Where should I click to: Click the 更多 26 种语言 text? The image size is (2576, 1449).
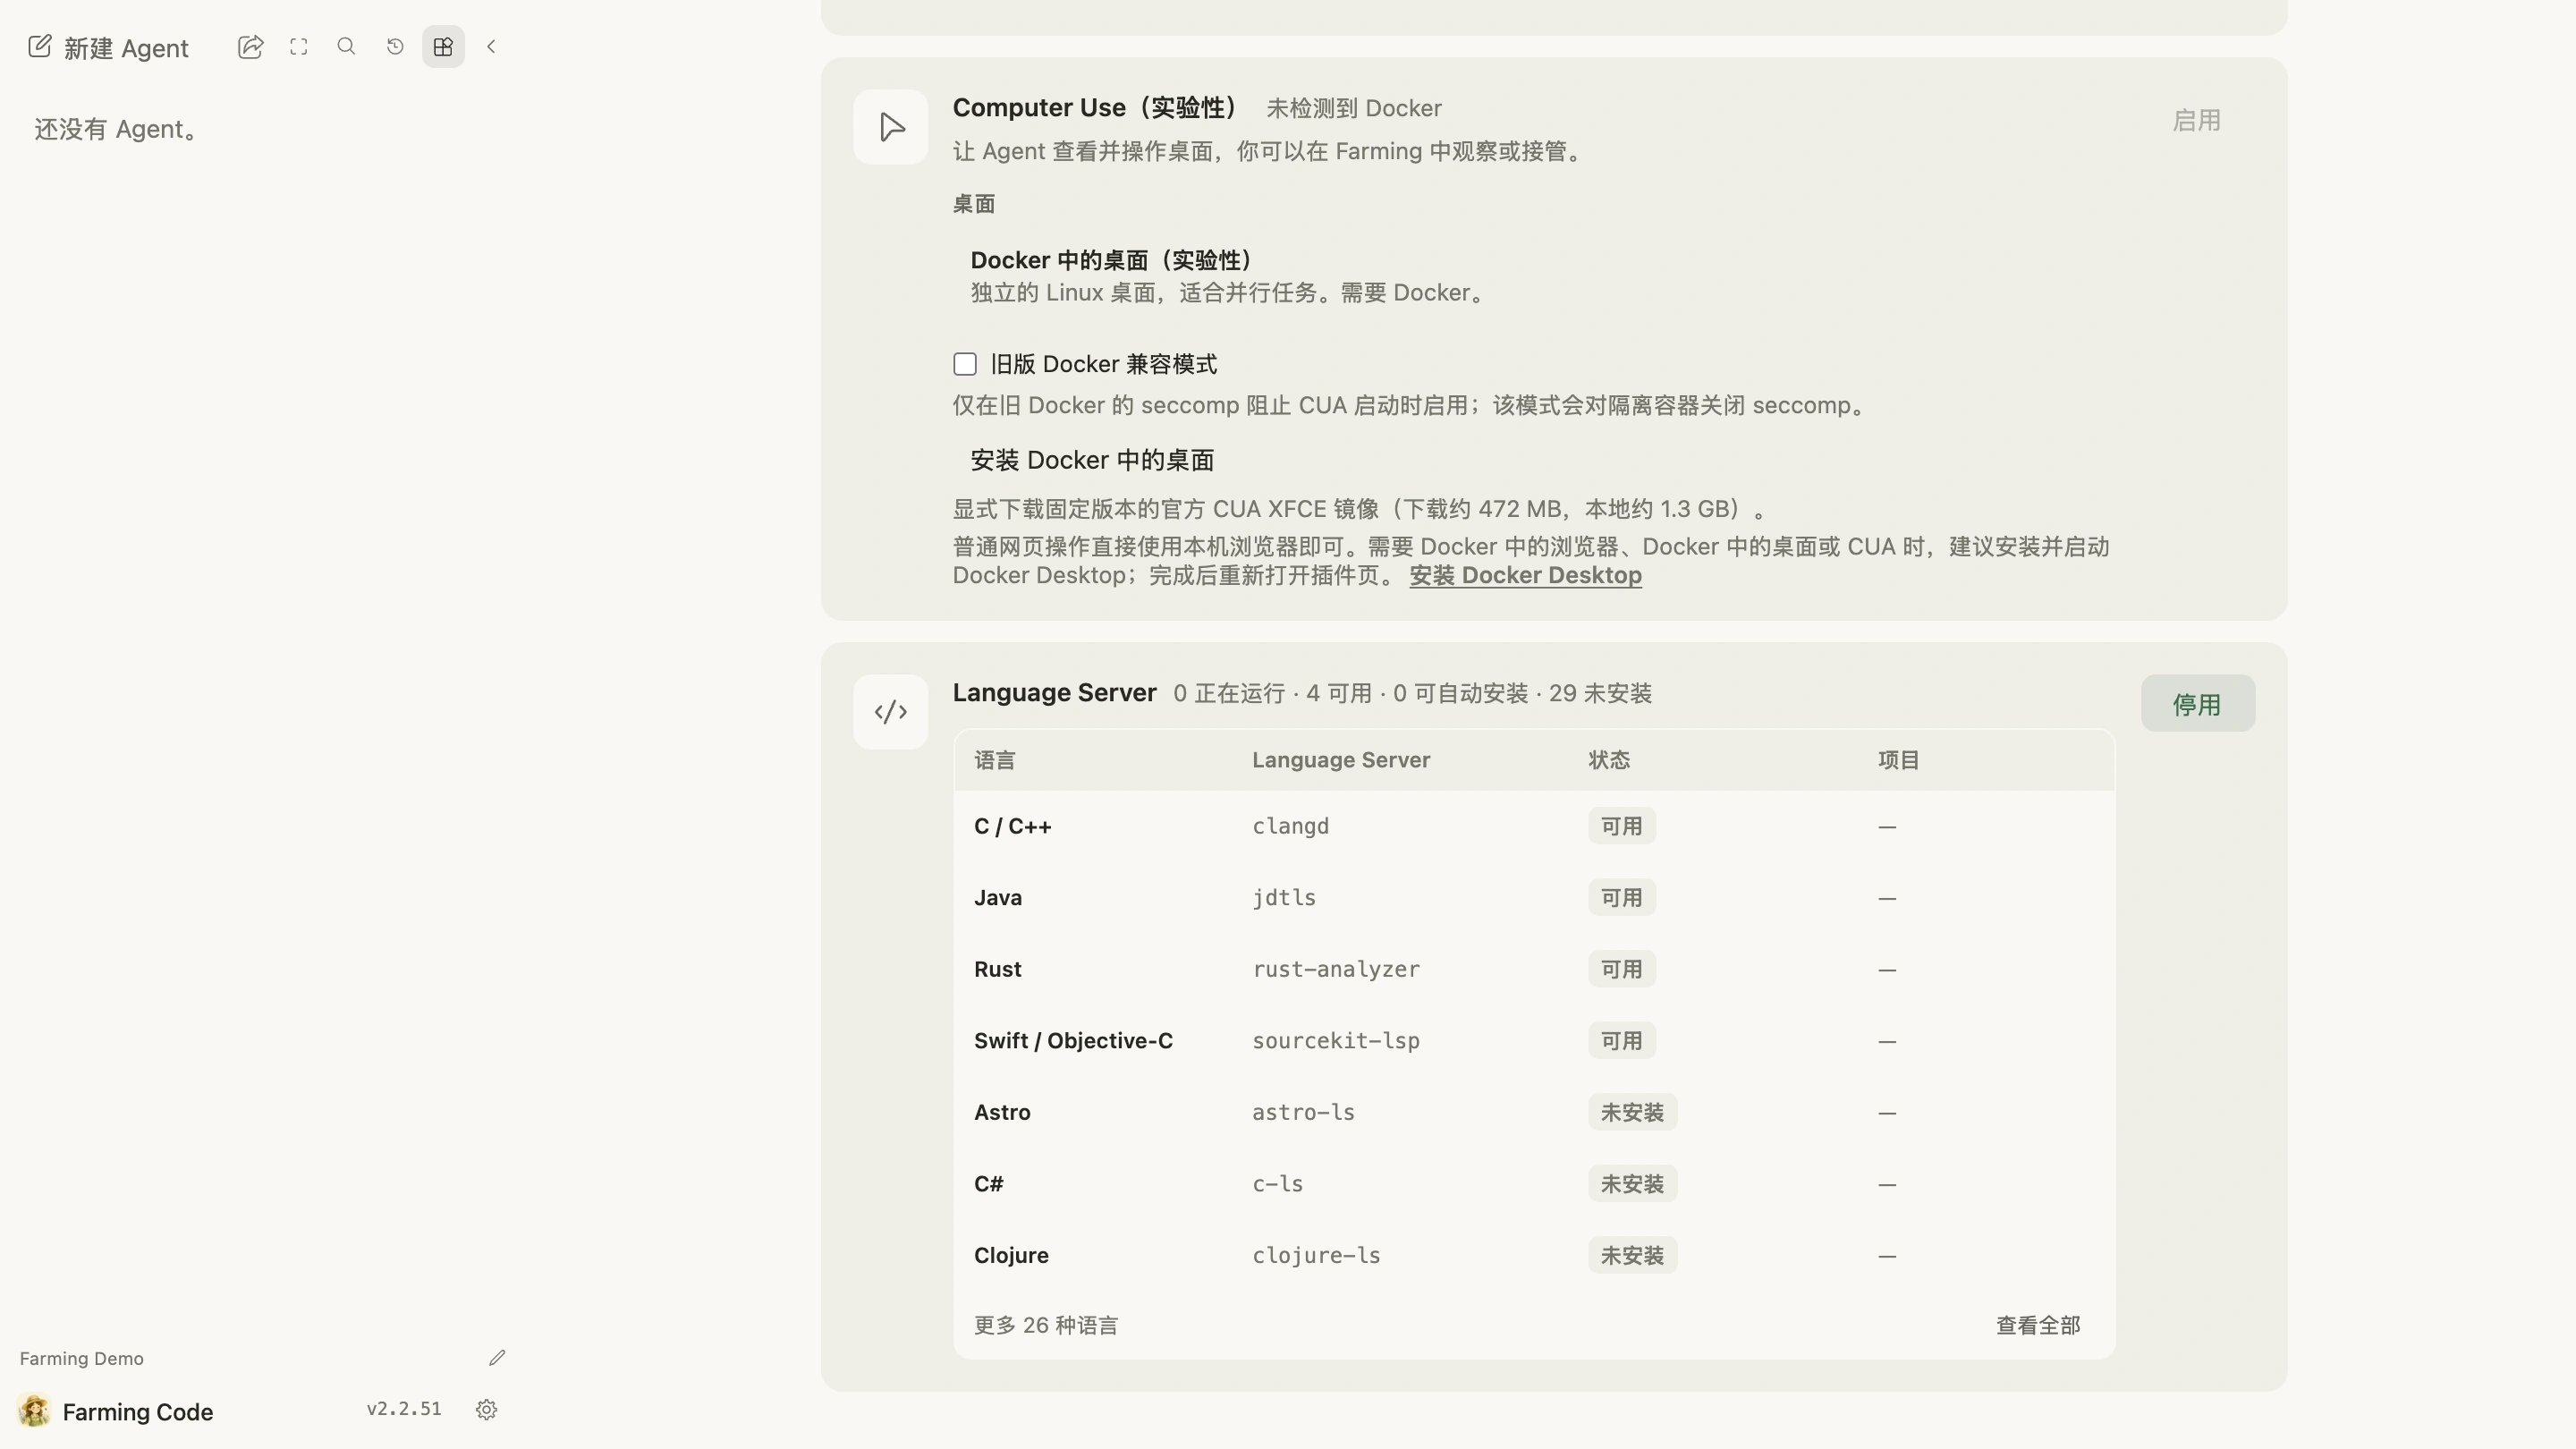1046,1325
